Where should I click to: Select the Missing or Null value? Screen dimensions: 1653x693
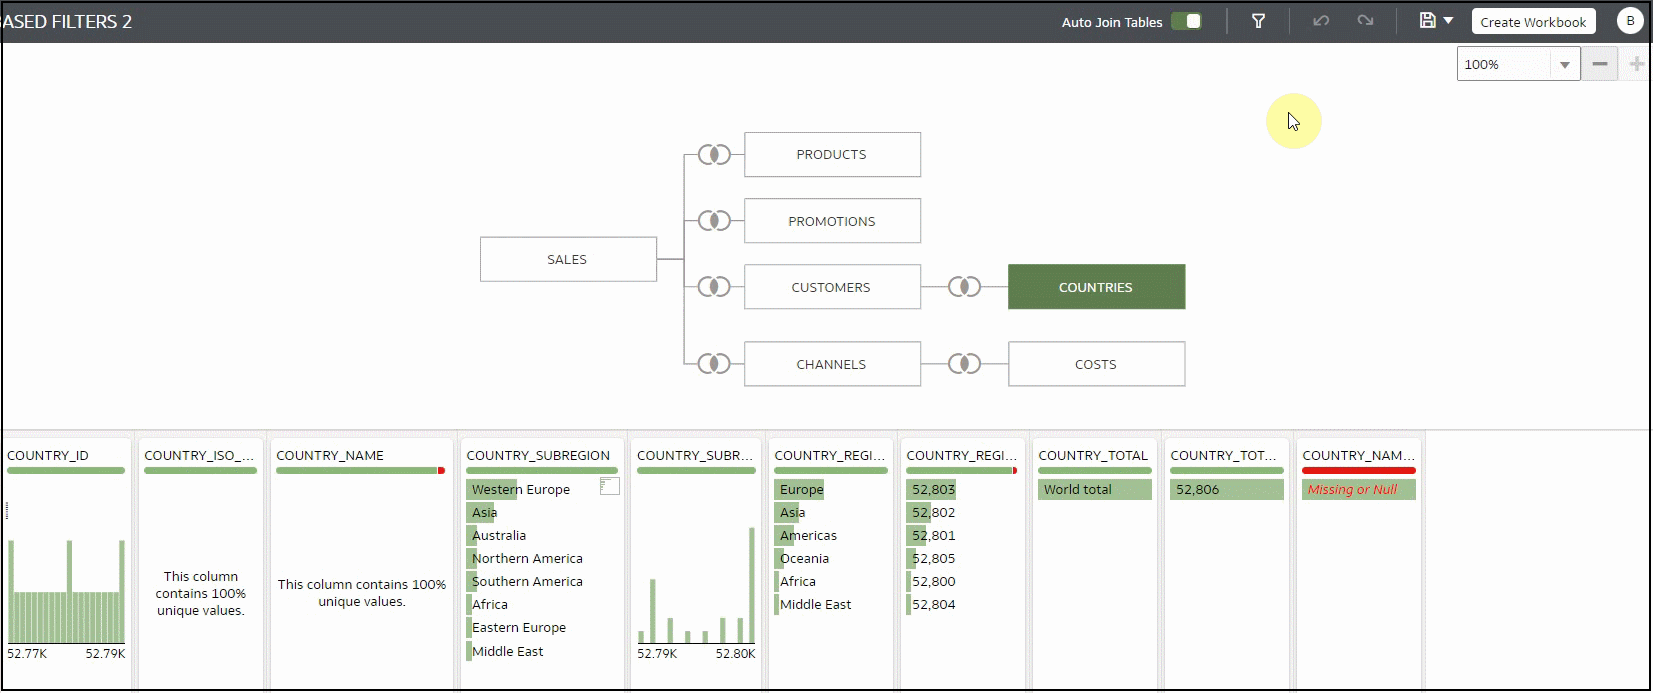tap(1359, 489)
